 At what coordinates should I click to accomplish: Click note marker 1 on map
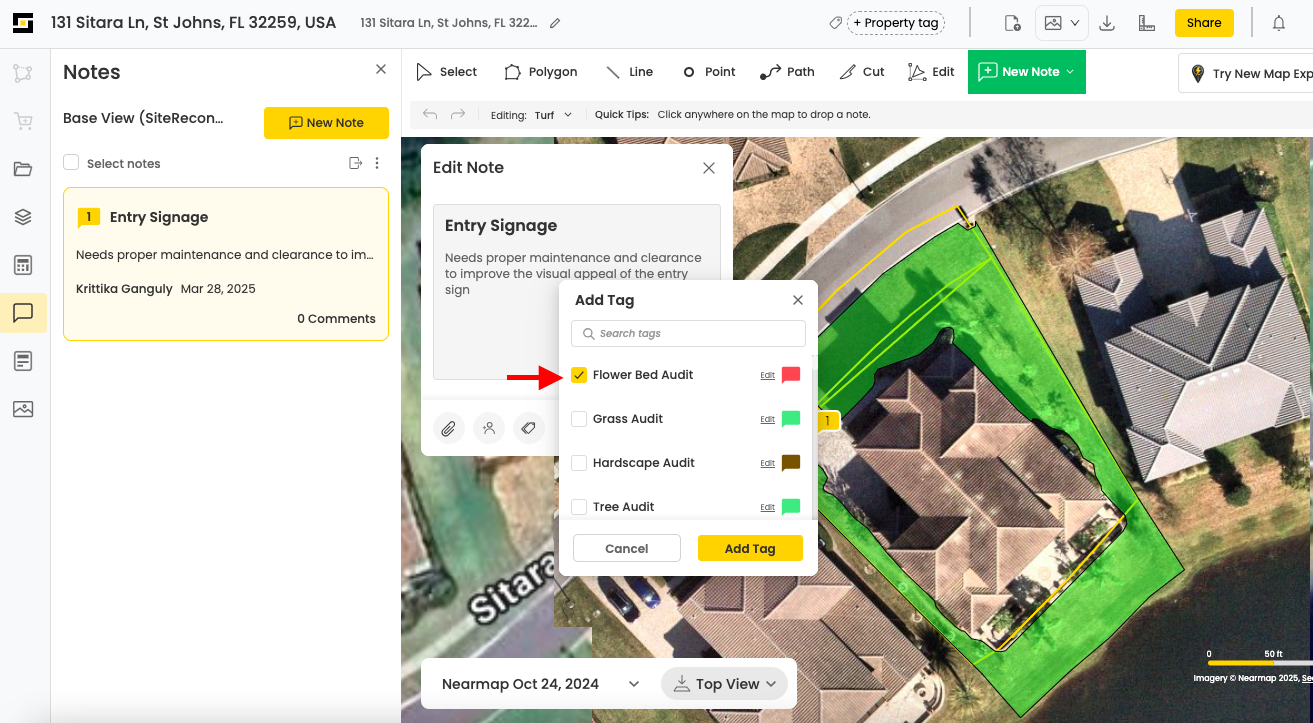point(827,421)
